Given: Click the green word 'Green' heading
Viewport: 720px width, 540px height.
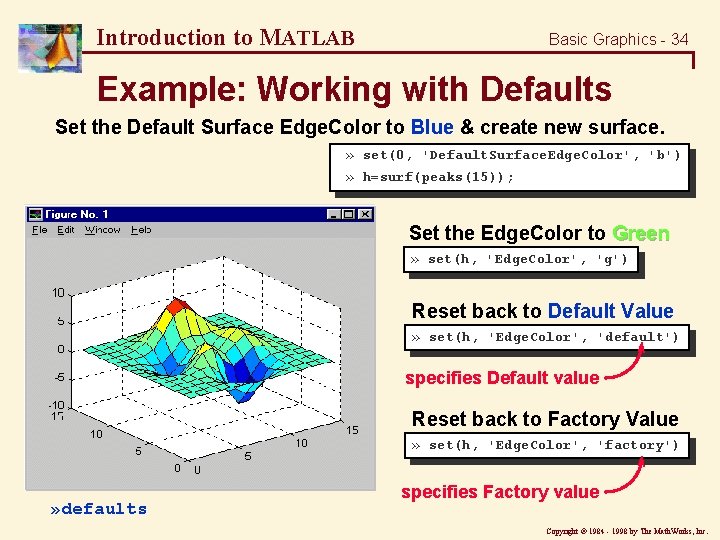Looking at the screenshot, I should pyautogui.click(x=641, y=233).
